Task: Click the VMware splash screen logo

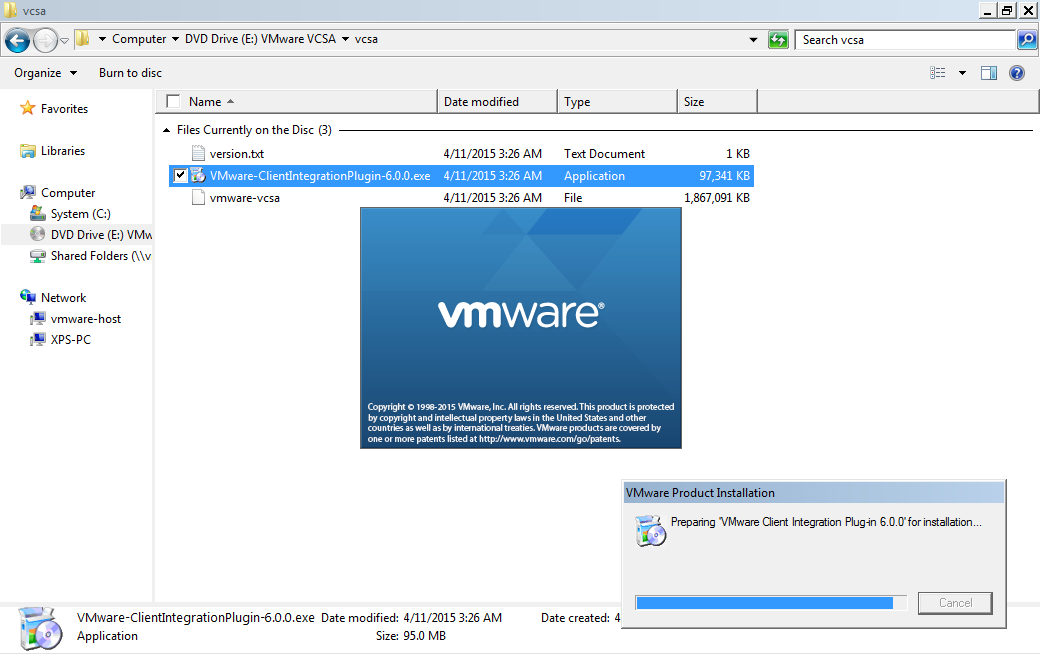Action: [x=521, y=315]
